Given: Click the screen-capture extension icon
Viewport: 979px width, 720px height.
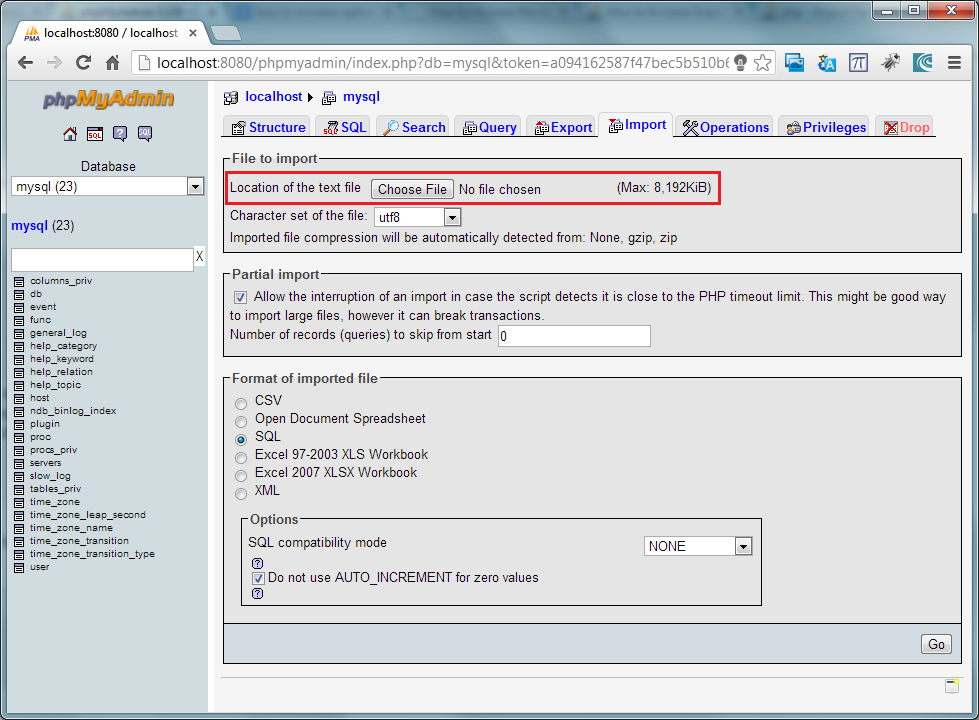Looking at the screenshot, I should point(794,62).
